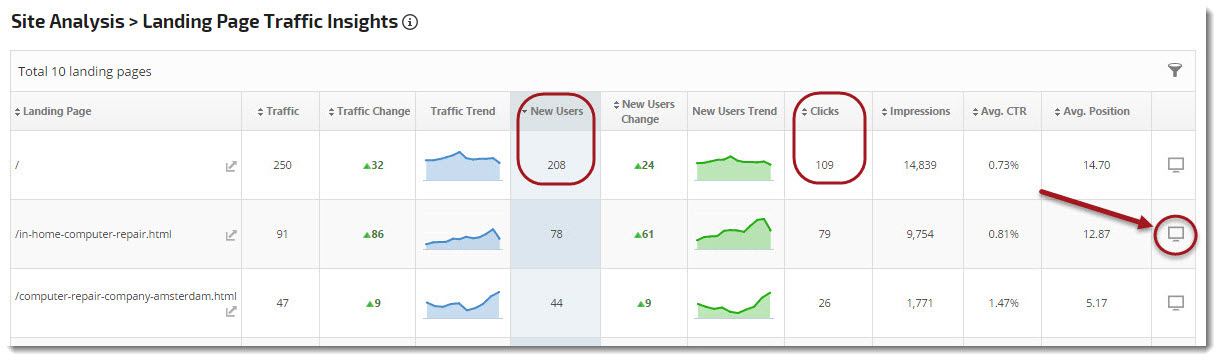1221x361 pixels.
Task: Sort by New Users Change column
Action: click(643, 111)
